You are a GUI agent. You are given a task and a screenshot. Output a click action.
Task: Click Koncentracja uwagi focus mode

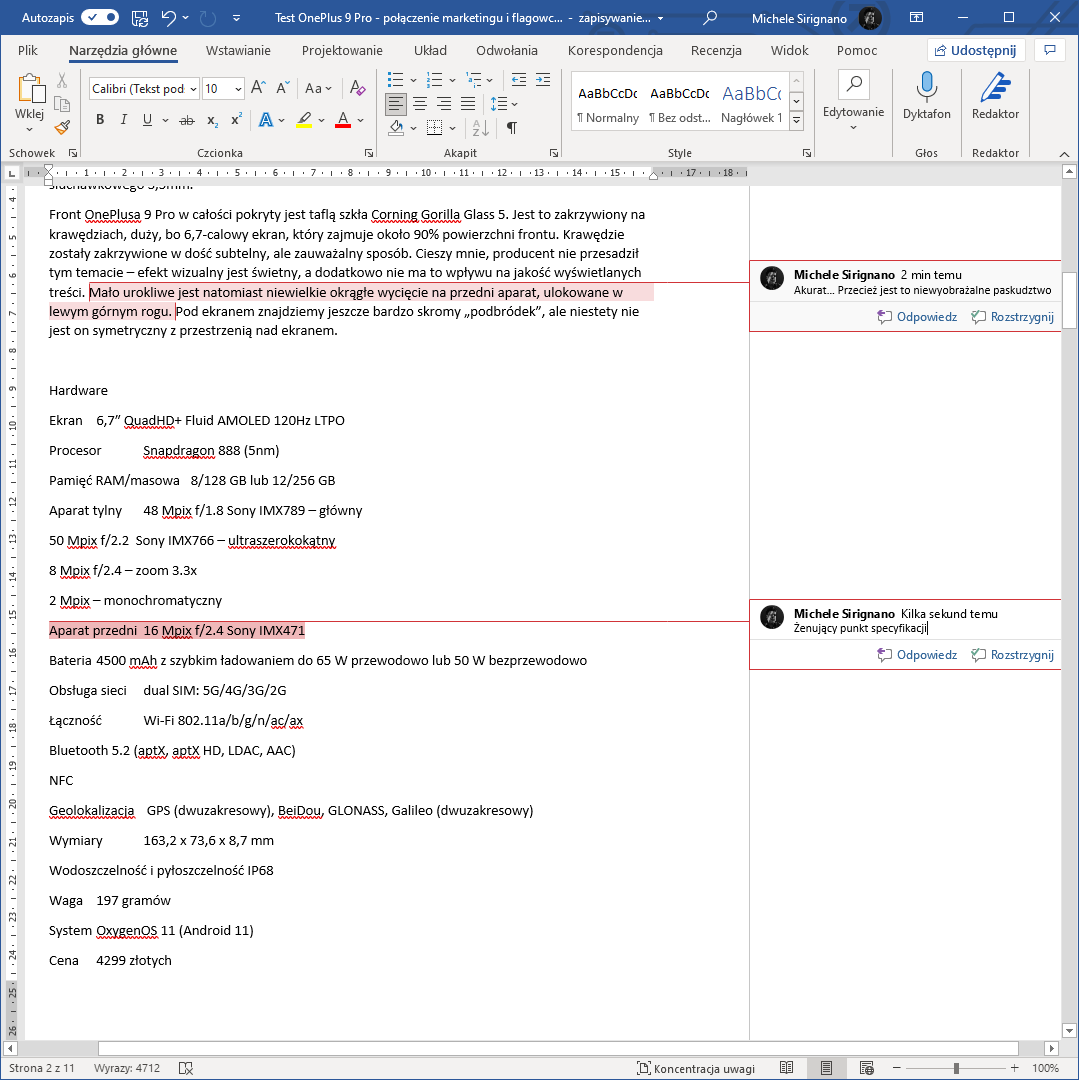695,1068
